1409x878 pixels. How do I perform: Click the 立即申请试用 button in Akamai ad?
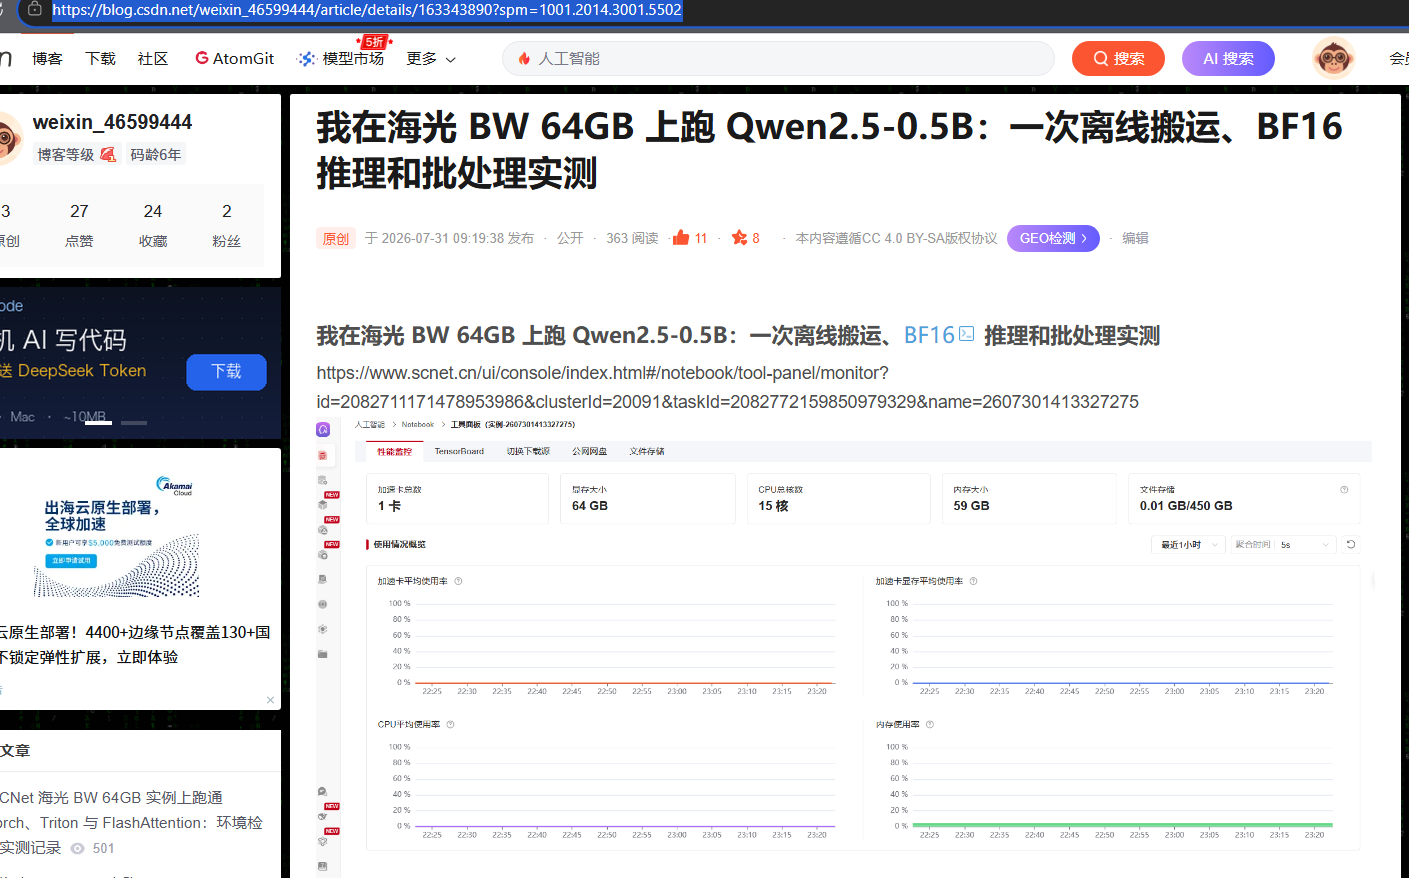pyautogui.click(x=71, y=561)
